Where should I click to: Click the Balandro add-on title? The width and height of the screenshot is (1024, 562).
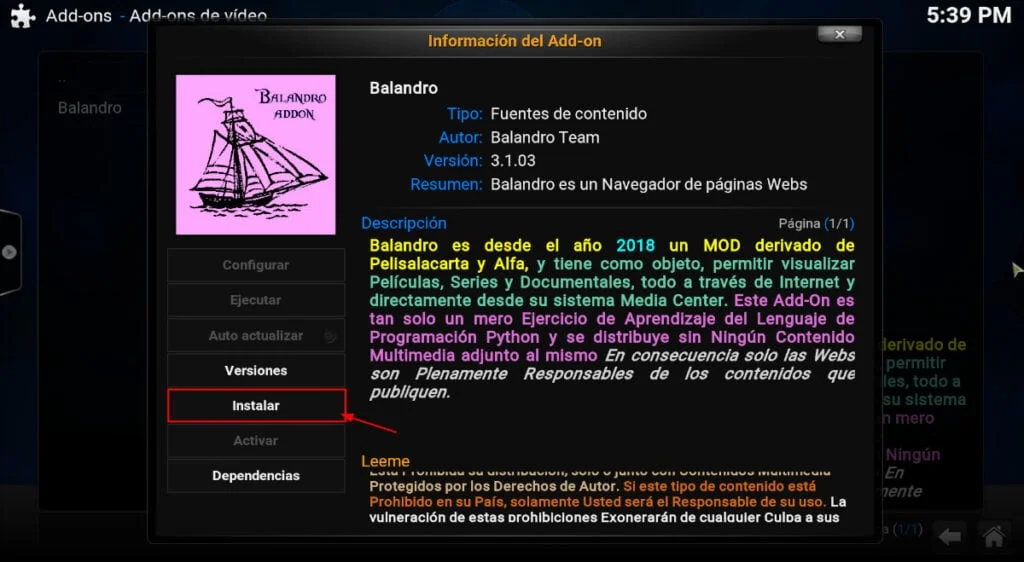tap(404, 88)
